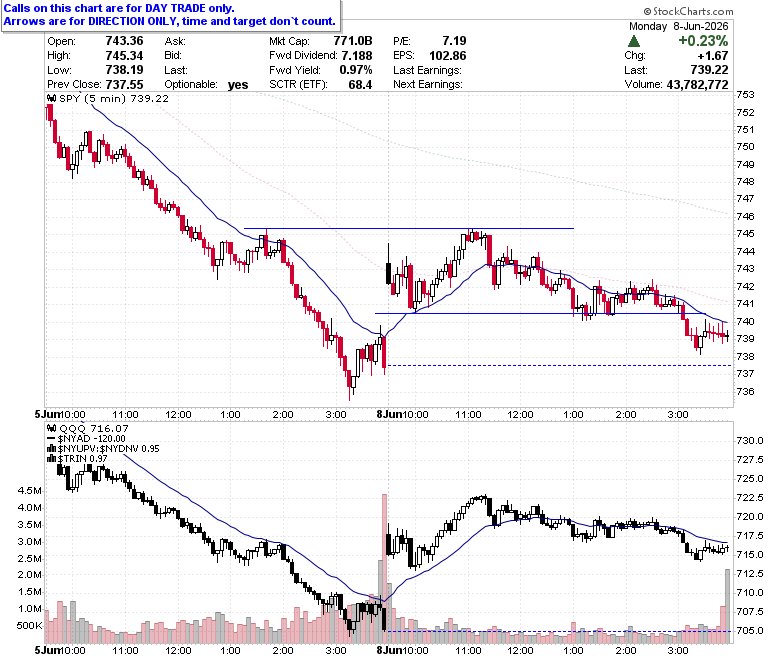The width and height of the screenshot is (780, 659).
Task: Click the bar icon beside $NYUPV:$NYDNV
Action: (x=51, y=449)
